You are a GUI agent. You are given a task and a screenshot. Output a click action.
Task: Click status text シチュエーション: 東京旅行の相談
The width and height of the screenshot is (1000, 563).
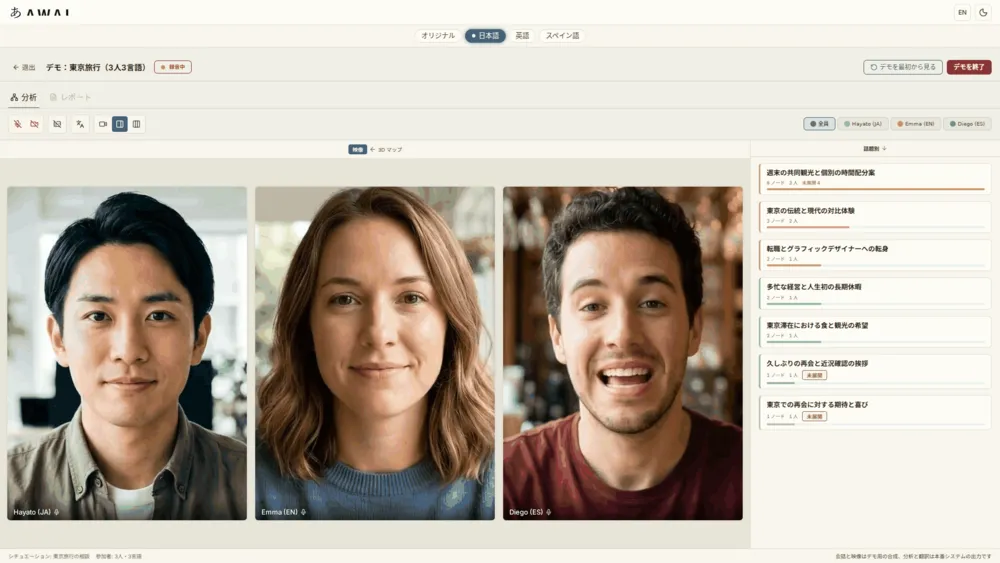[x=49, y=557]
